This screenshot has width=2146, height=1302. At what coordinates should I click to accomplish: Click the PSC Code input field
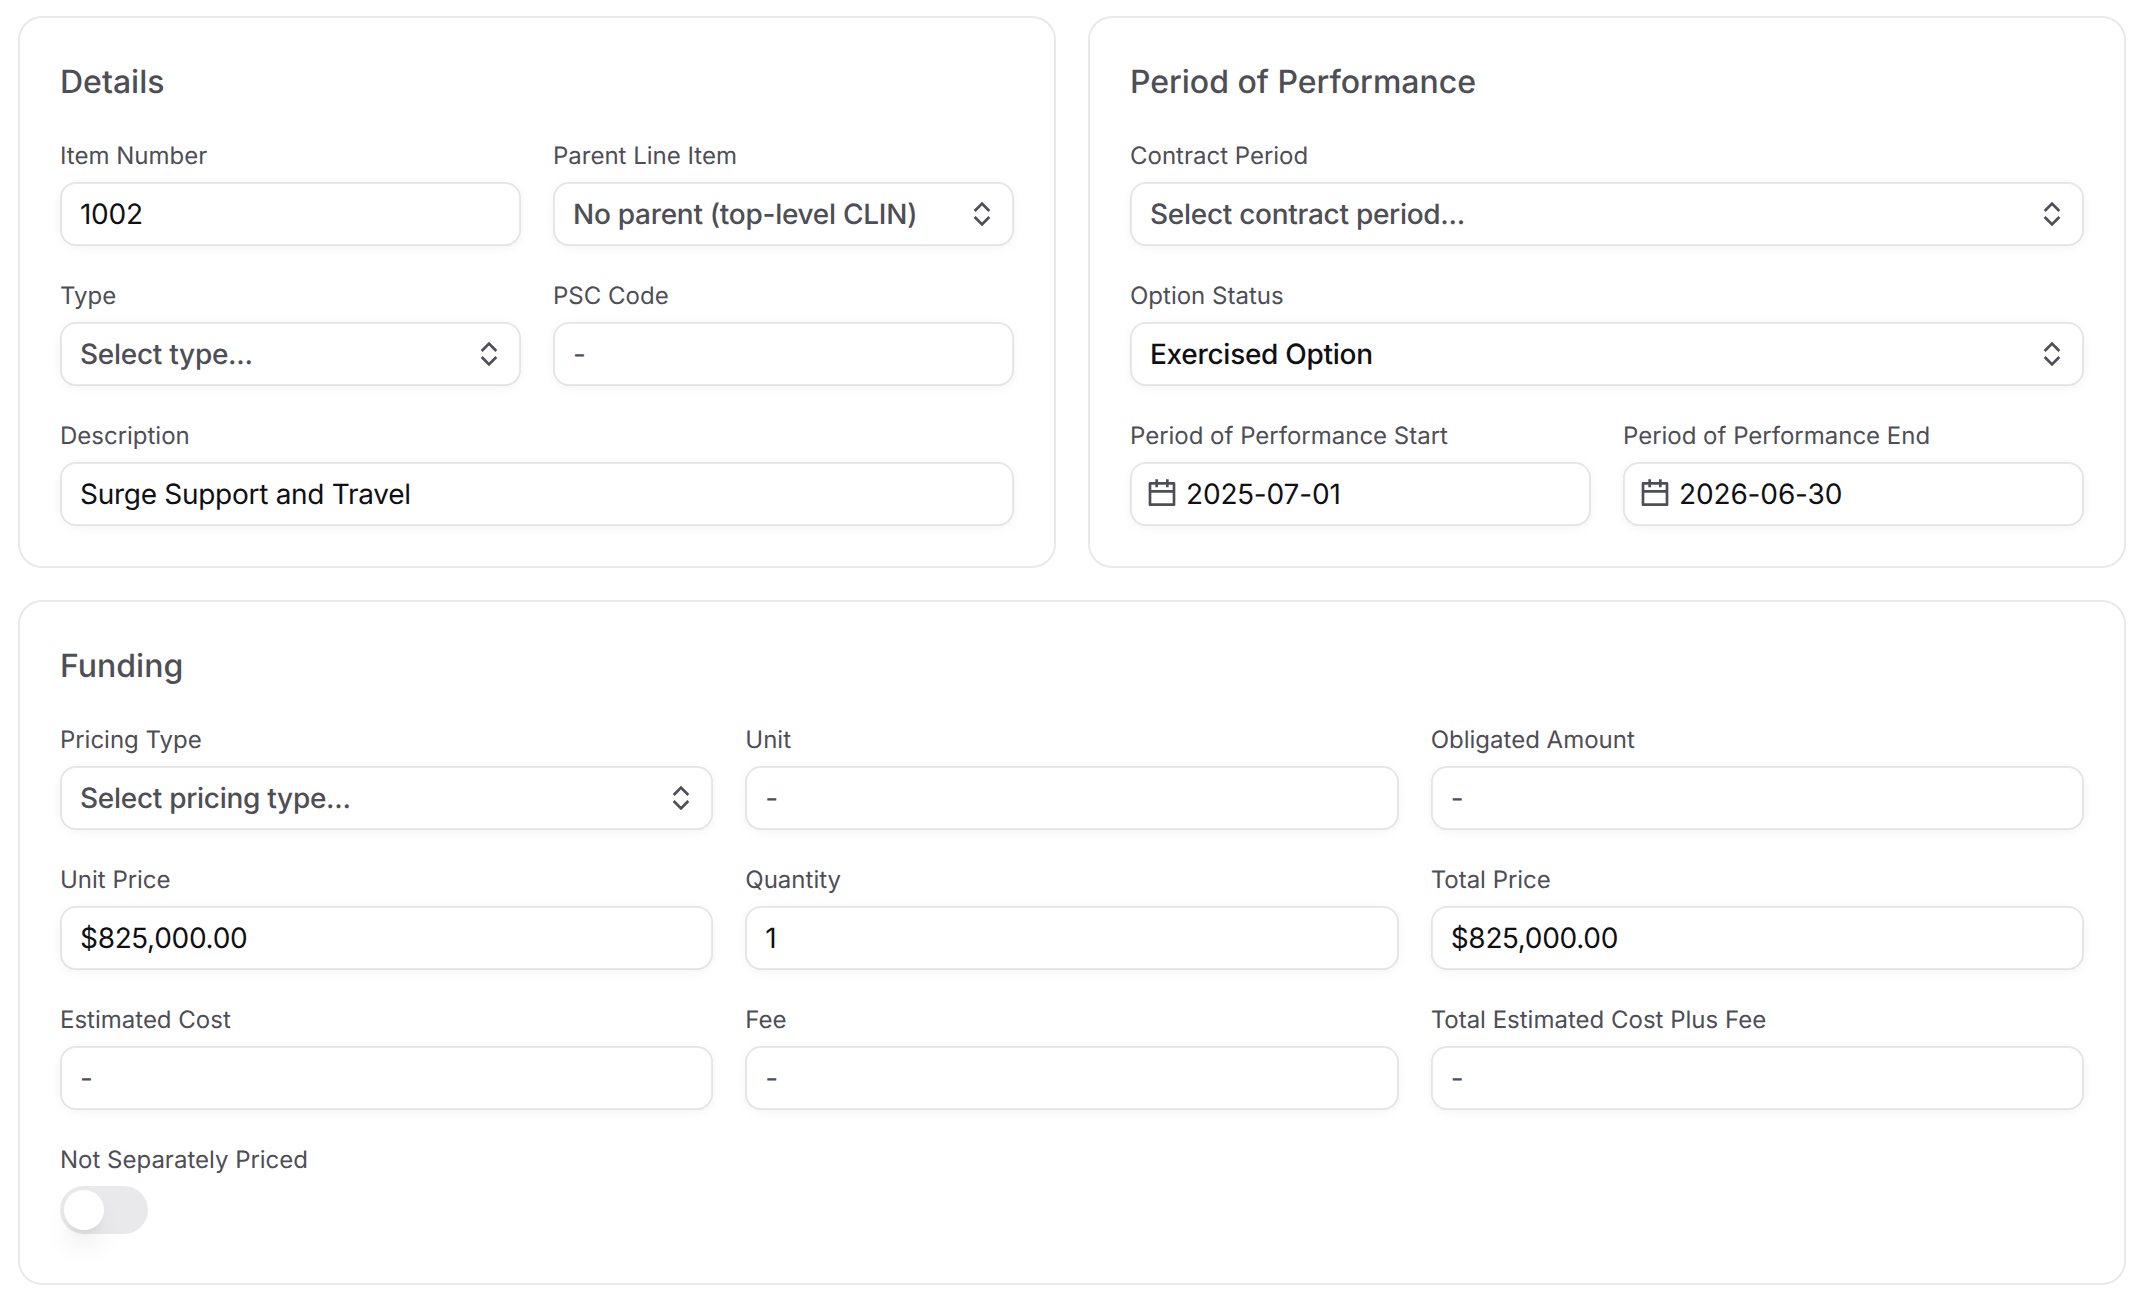783,354
